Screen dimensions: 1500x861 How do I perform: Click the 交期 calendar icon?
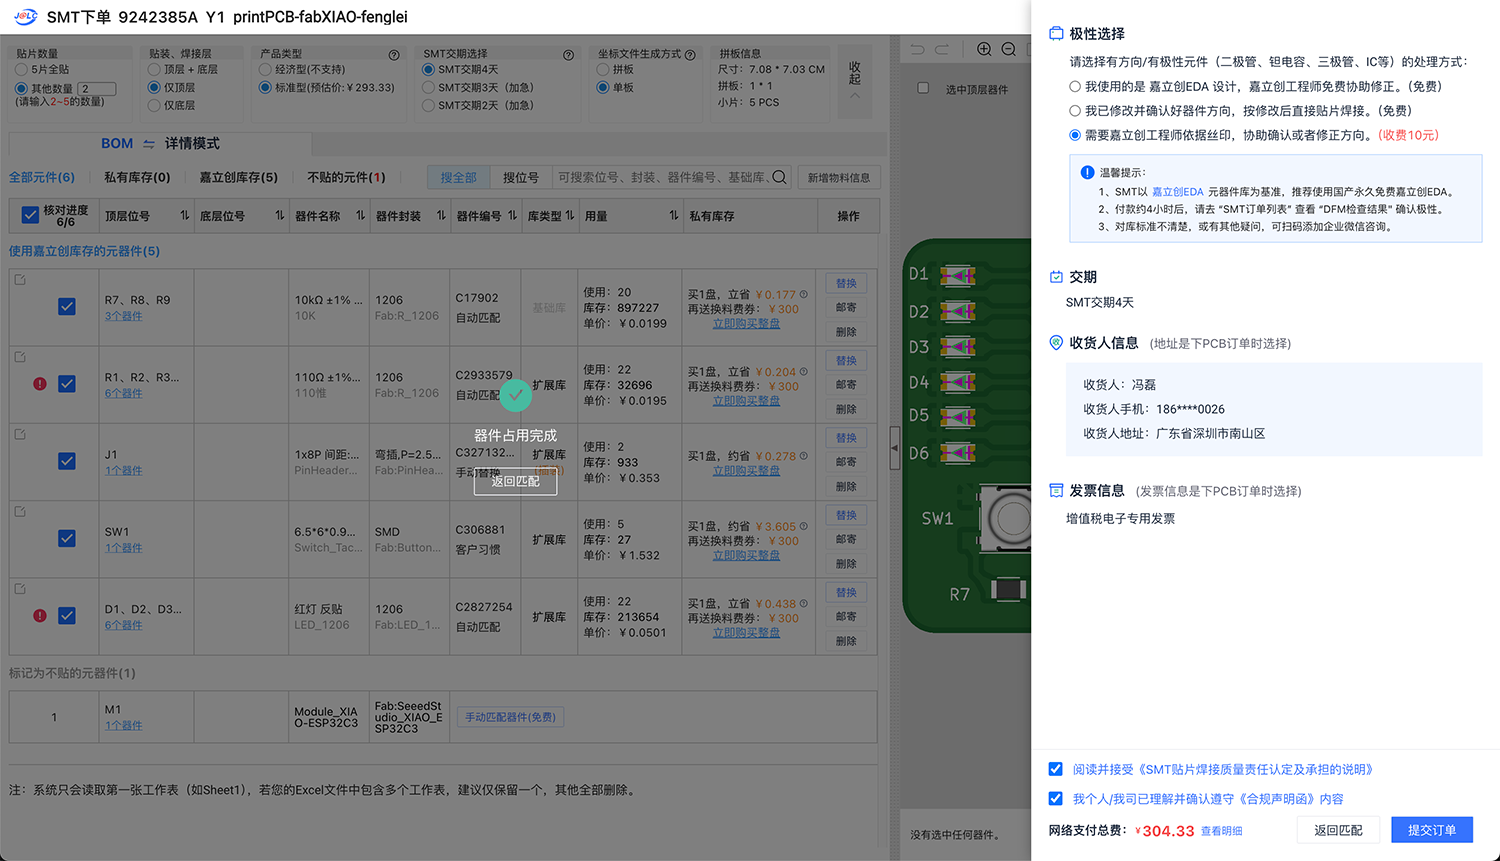[x=1056, y=277]
